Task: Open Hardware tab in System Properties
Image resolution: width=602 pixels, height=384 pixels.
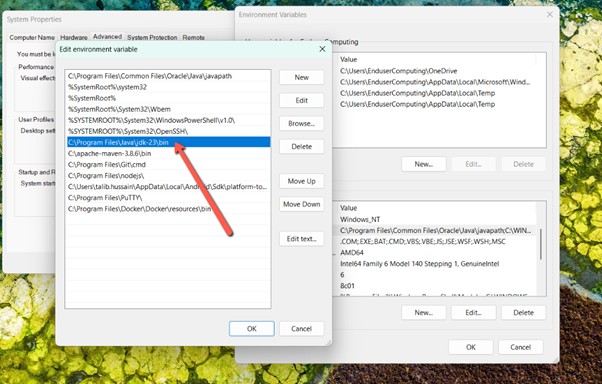Action: coord(74,38)
